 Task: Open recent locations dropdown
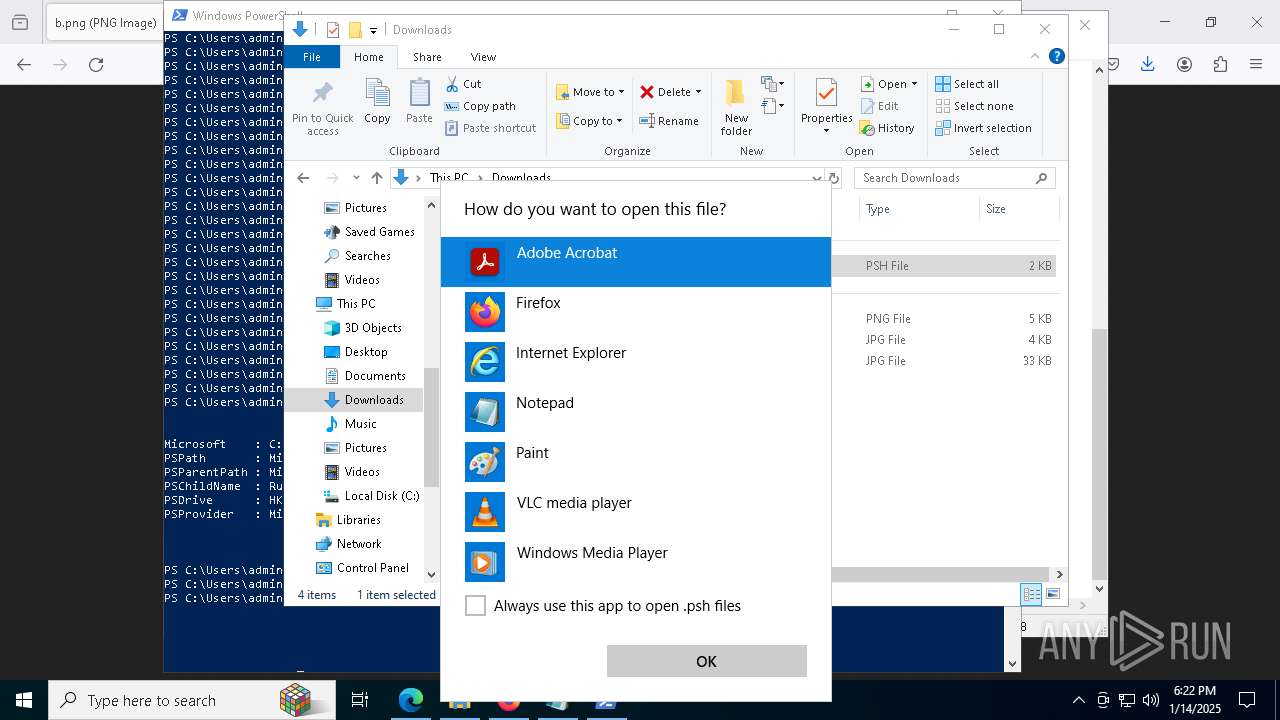click(x=356, y=178)
